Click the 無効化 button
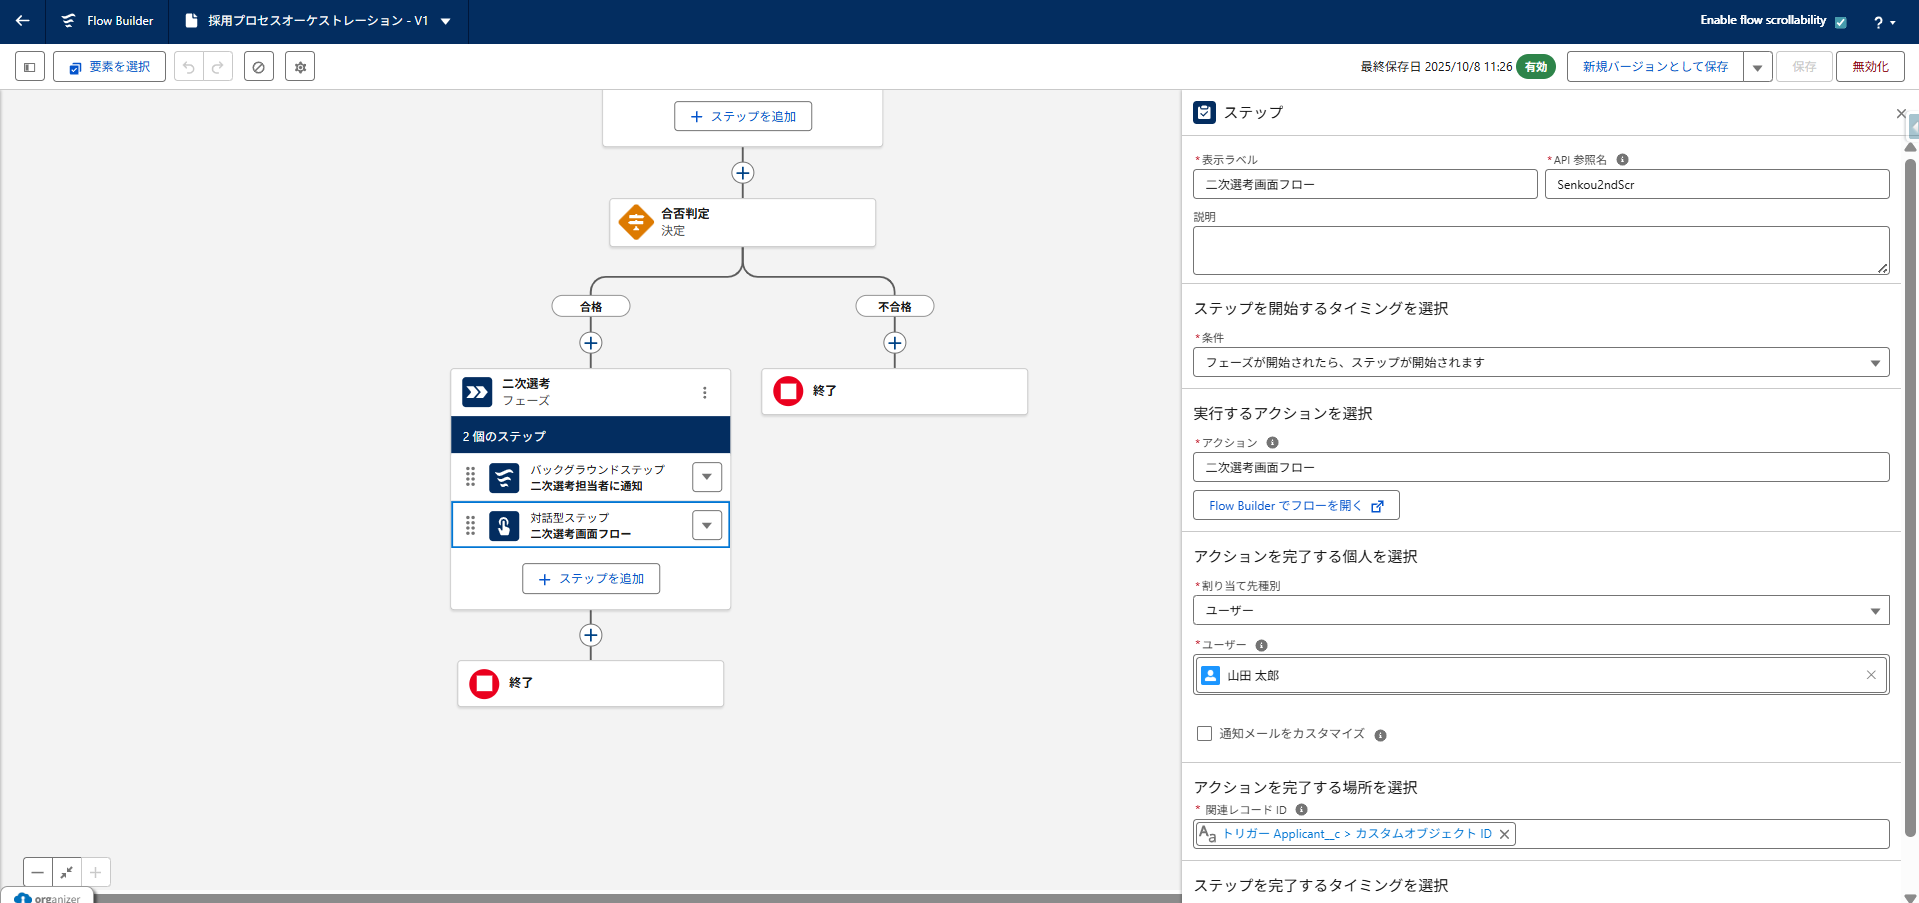1919x903 pixels. click(1869, 67)
